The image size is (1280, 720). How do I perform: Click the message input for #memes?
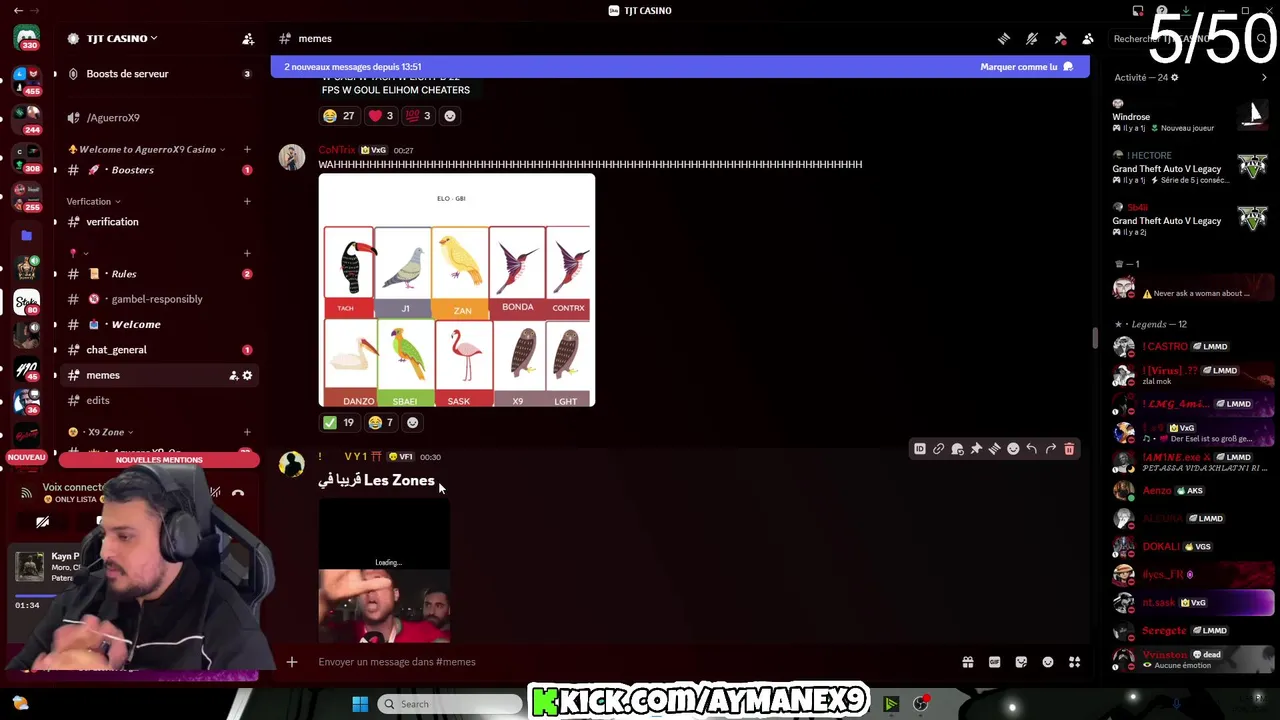click(x=630, y=662)
